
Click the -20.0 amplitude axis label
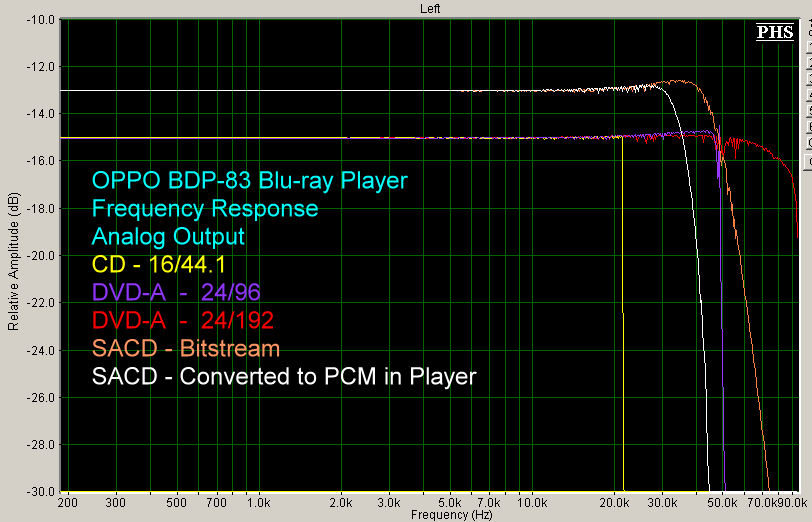pos(40,256)
